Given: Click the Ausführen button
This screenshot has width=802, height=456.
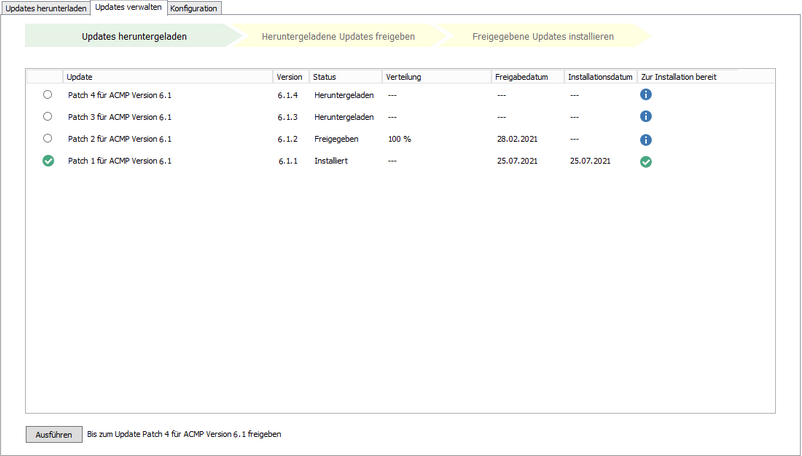Looking at the screenshot, I should tap(54, 435).
